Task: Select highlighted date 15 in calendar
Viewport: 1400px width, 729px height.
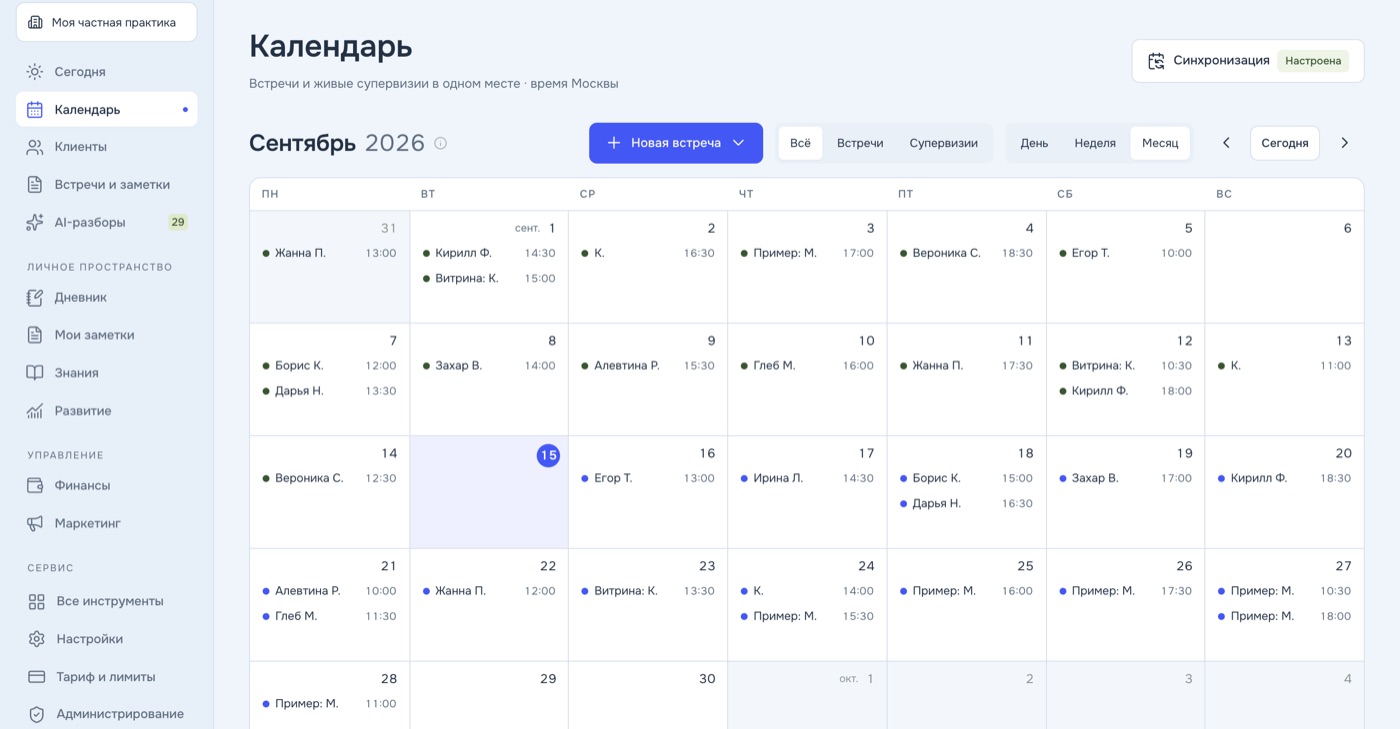Action: [548, 455]
